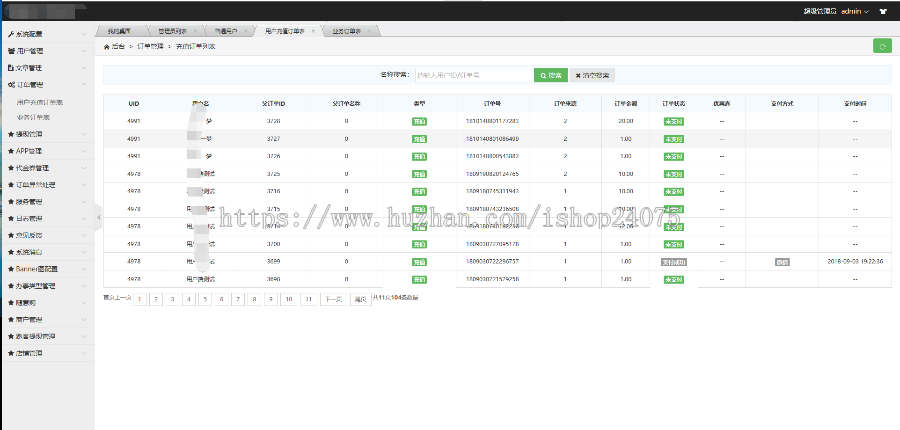Open 业务订单表 in the sidebar submenu
This screenshot has height=430, width=900.
(33, 117)
